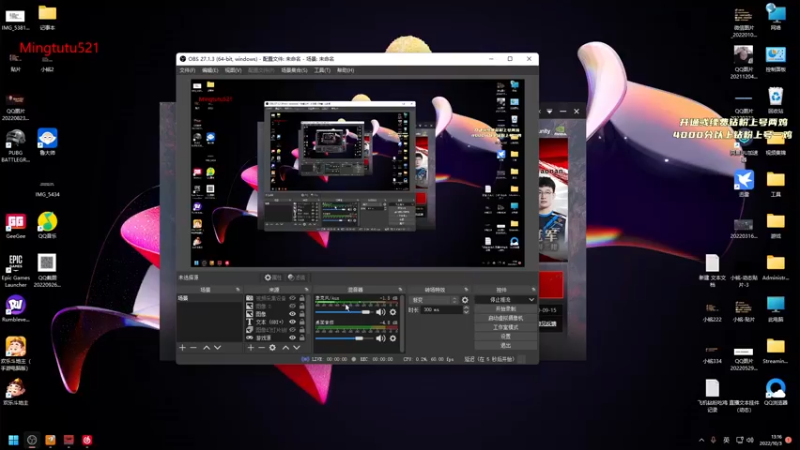
Task: Select the 场景 entry in the scenes list
Action: click(x=209, y=298)
